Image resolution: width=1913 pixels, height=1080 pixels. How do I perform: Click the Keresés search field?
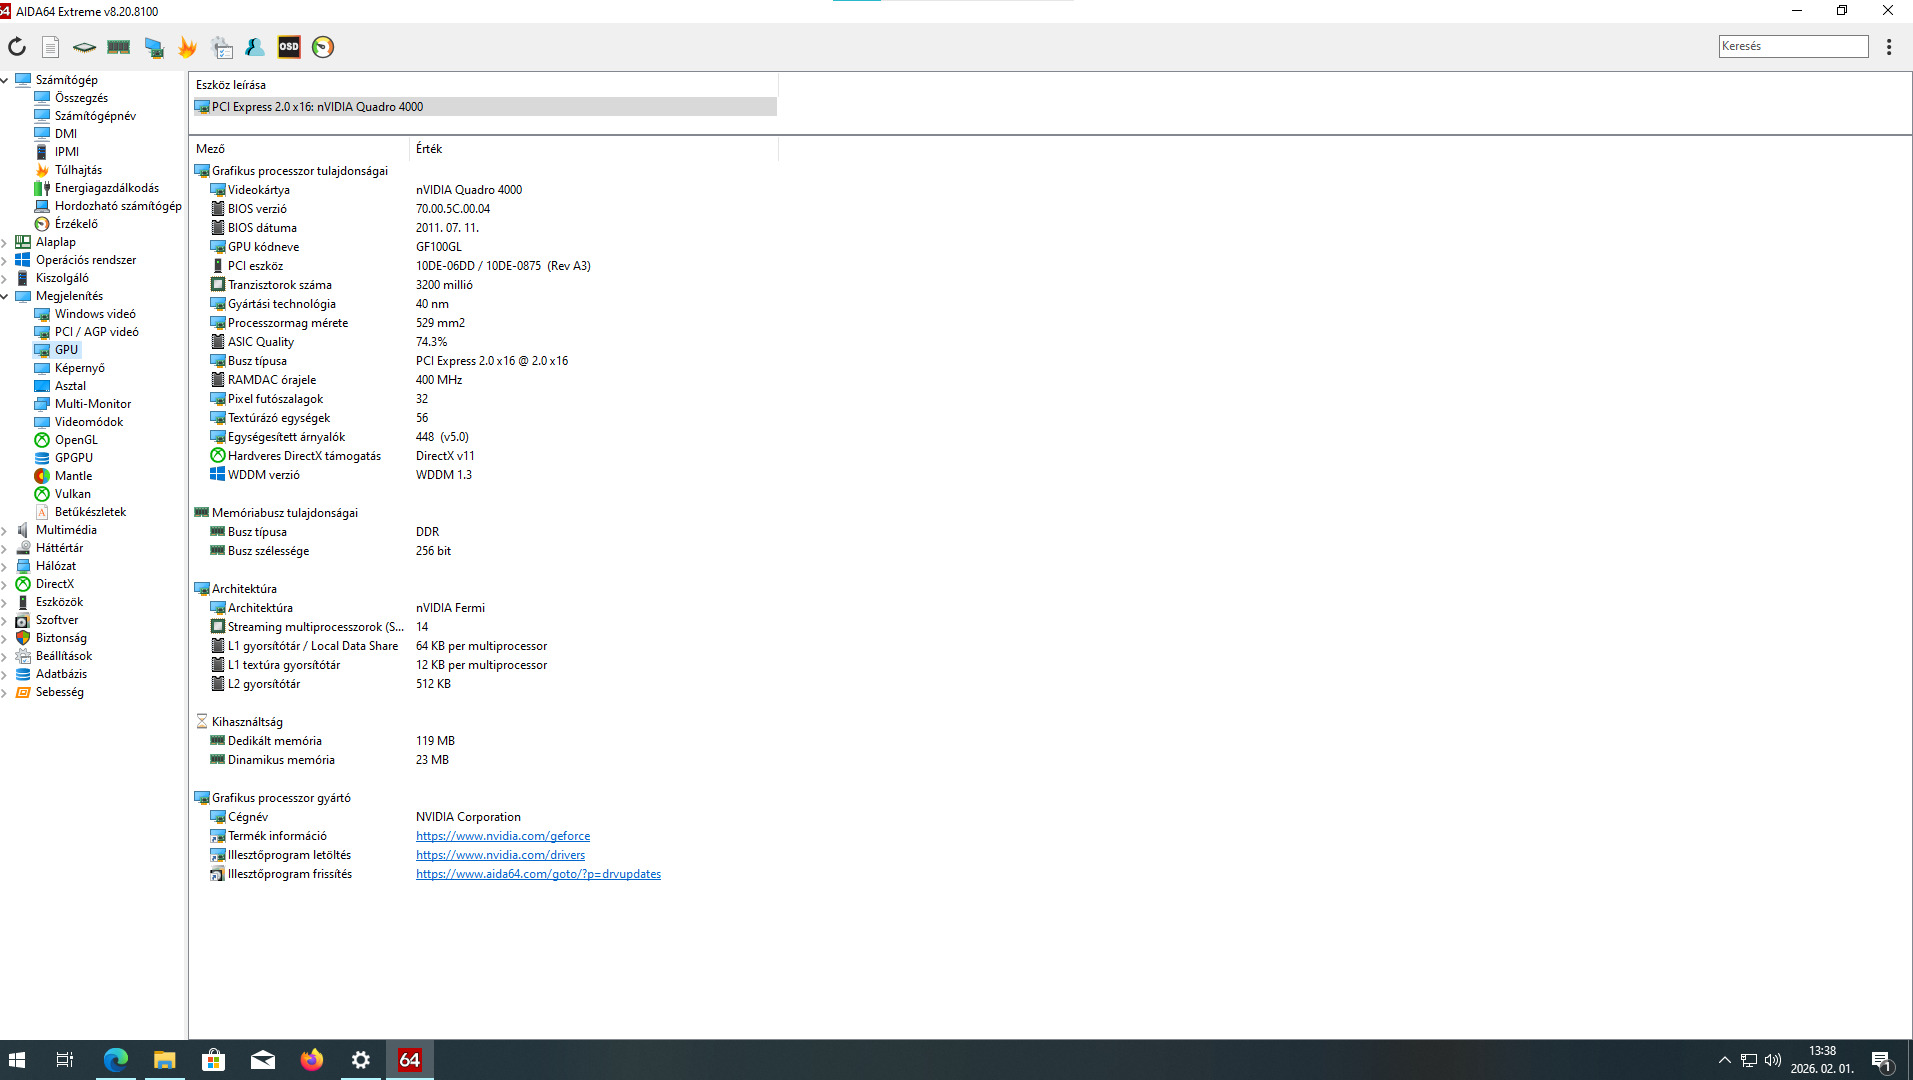[x=1793, y=46]
